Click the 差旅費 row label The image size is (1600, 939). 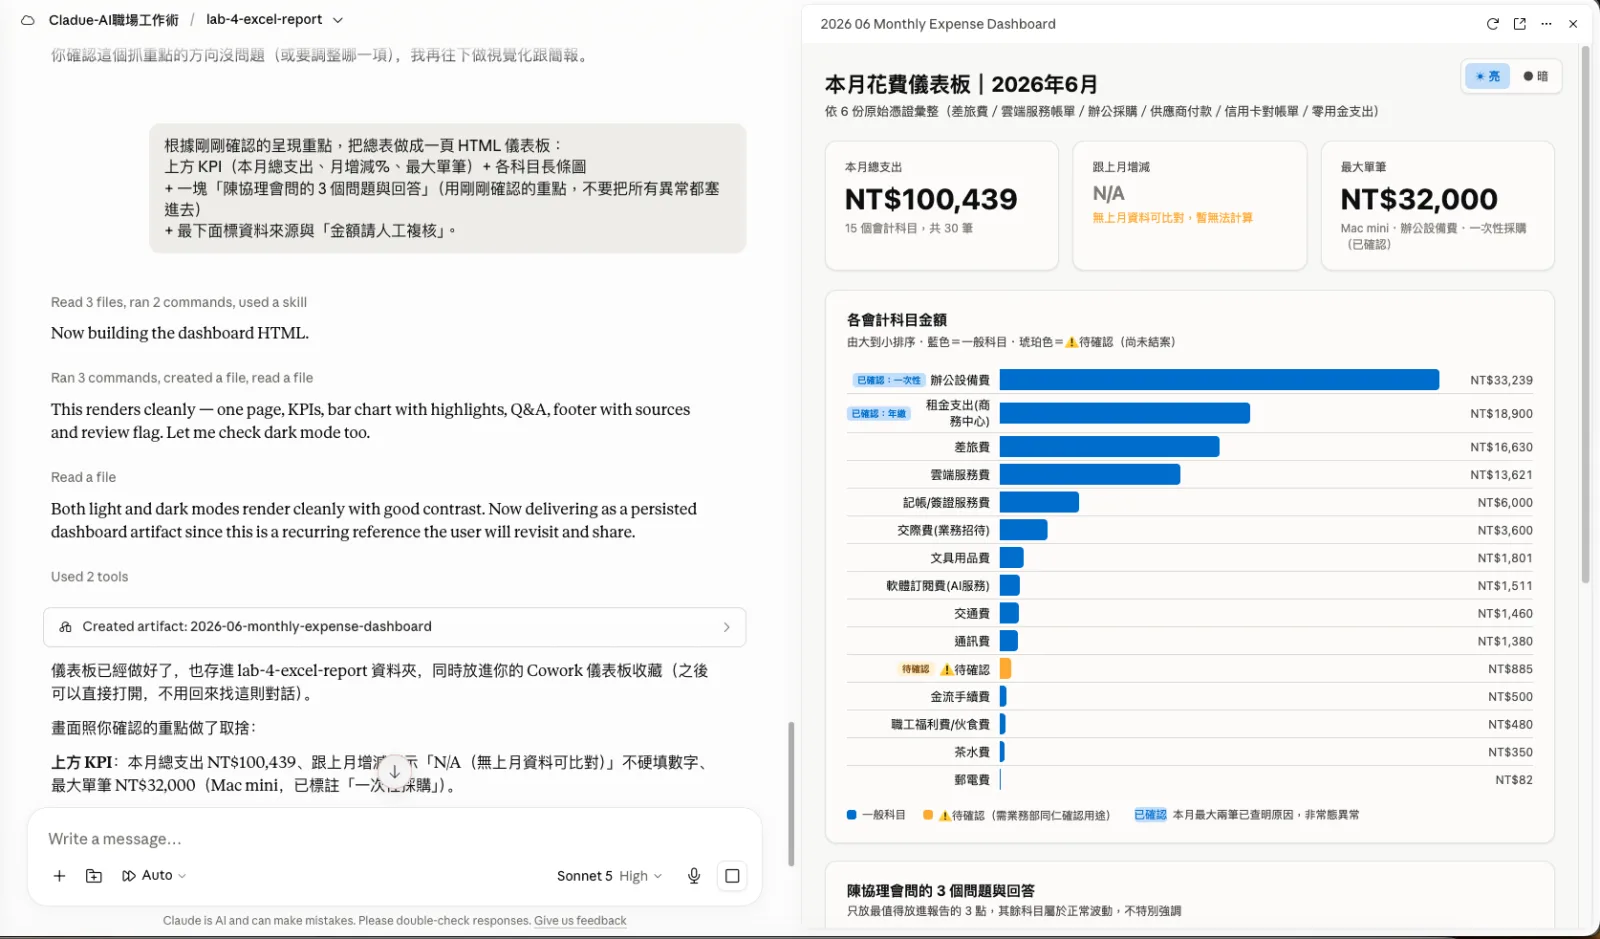coord(971,447)
